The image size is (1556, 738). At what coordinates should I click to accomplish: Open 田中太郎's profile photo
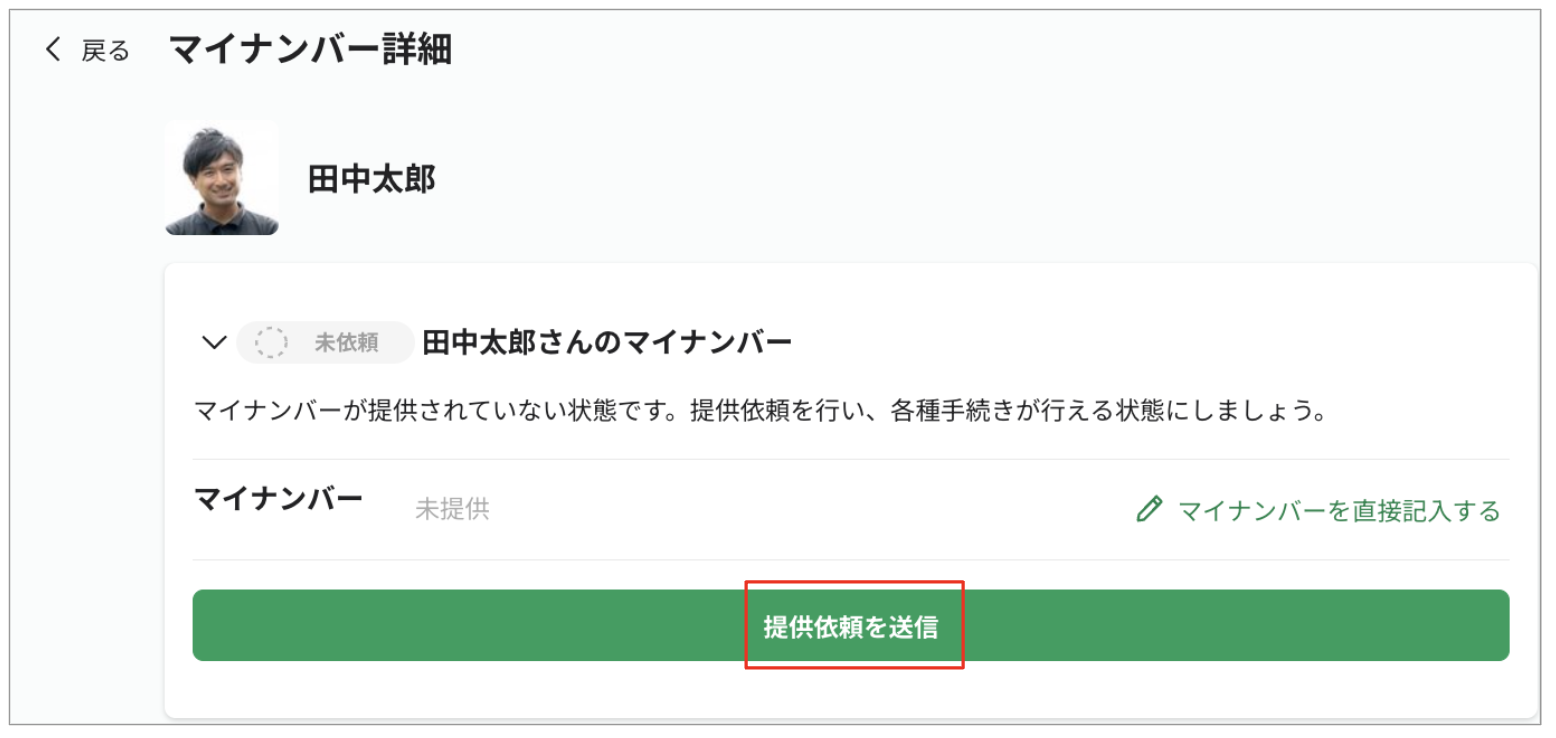coord(221,178)
